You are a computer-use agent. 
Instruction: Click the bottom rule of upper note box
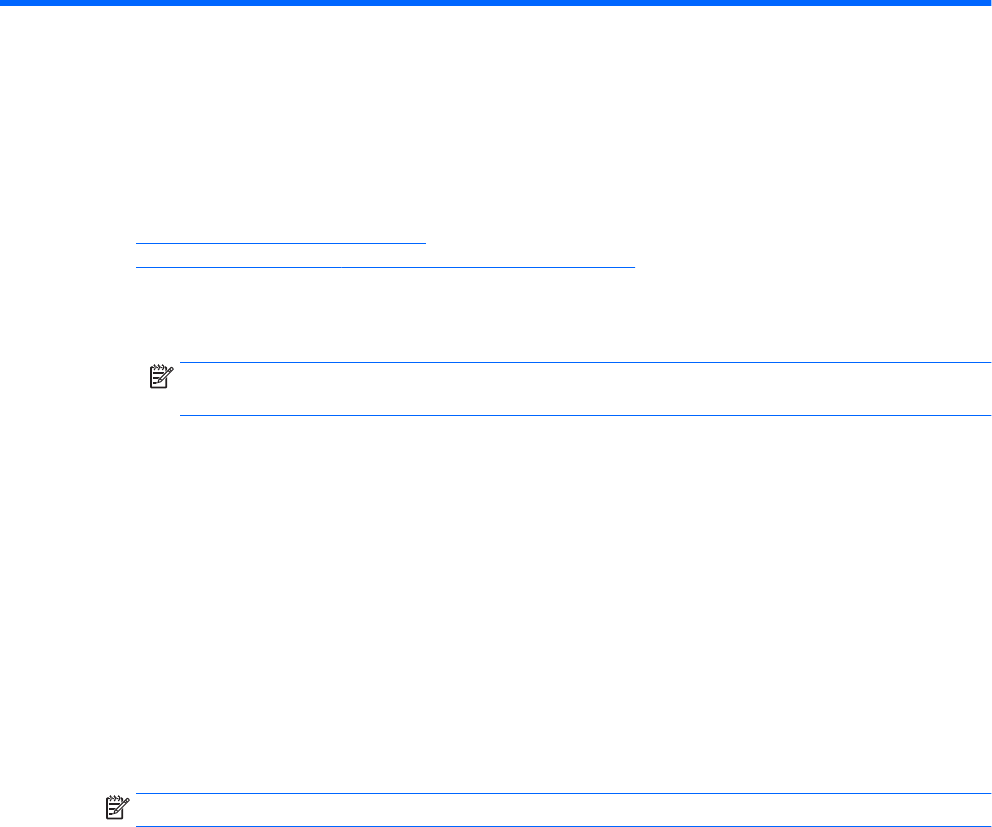585,416
